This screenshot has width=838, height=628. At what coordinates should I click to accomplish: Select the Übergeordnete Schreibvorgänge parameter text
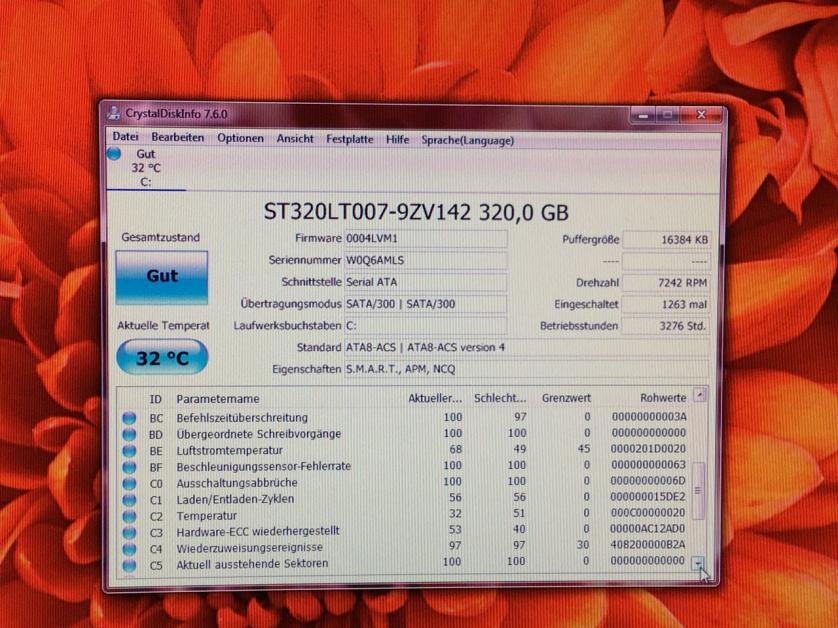click(x=259, y=434)
